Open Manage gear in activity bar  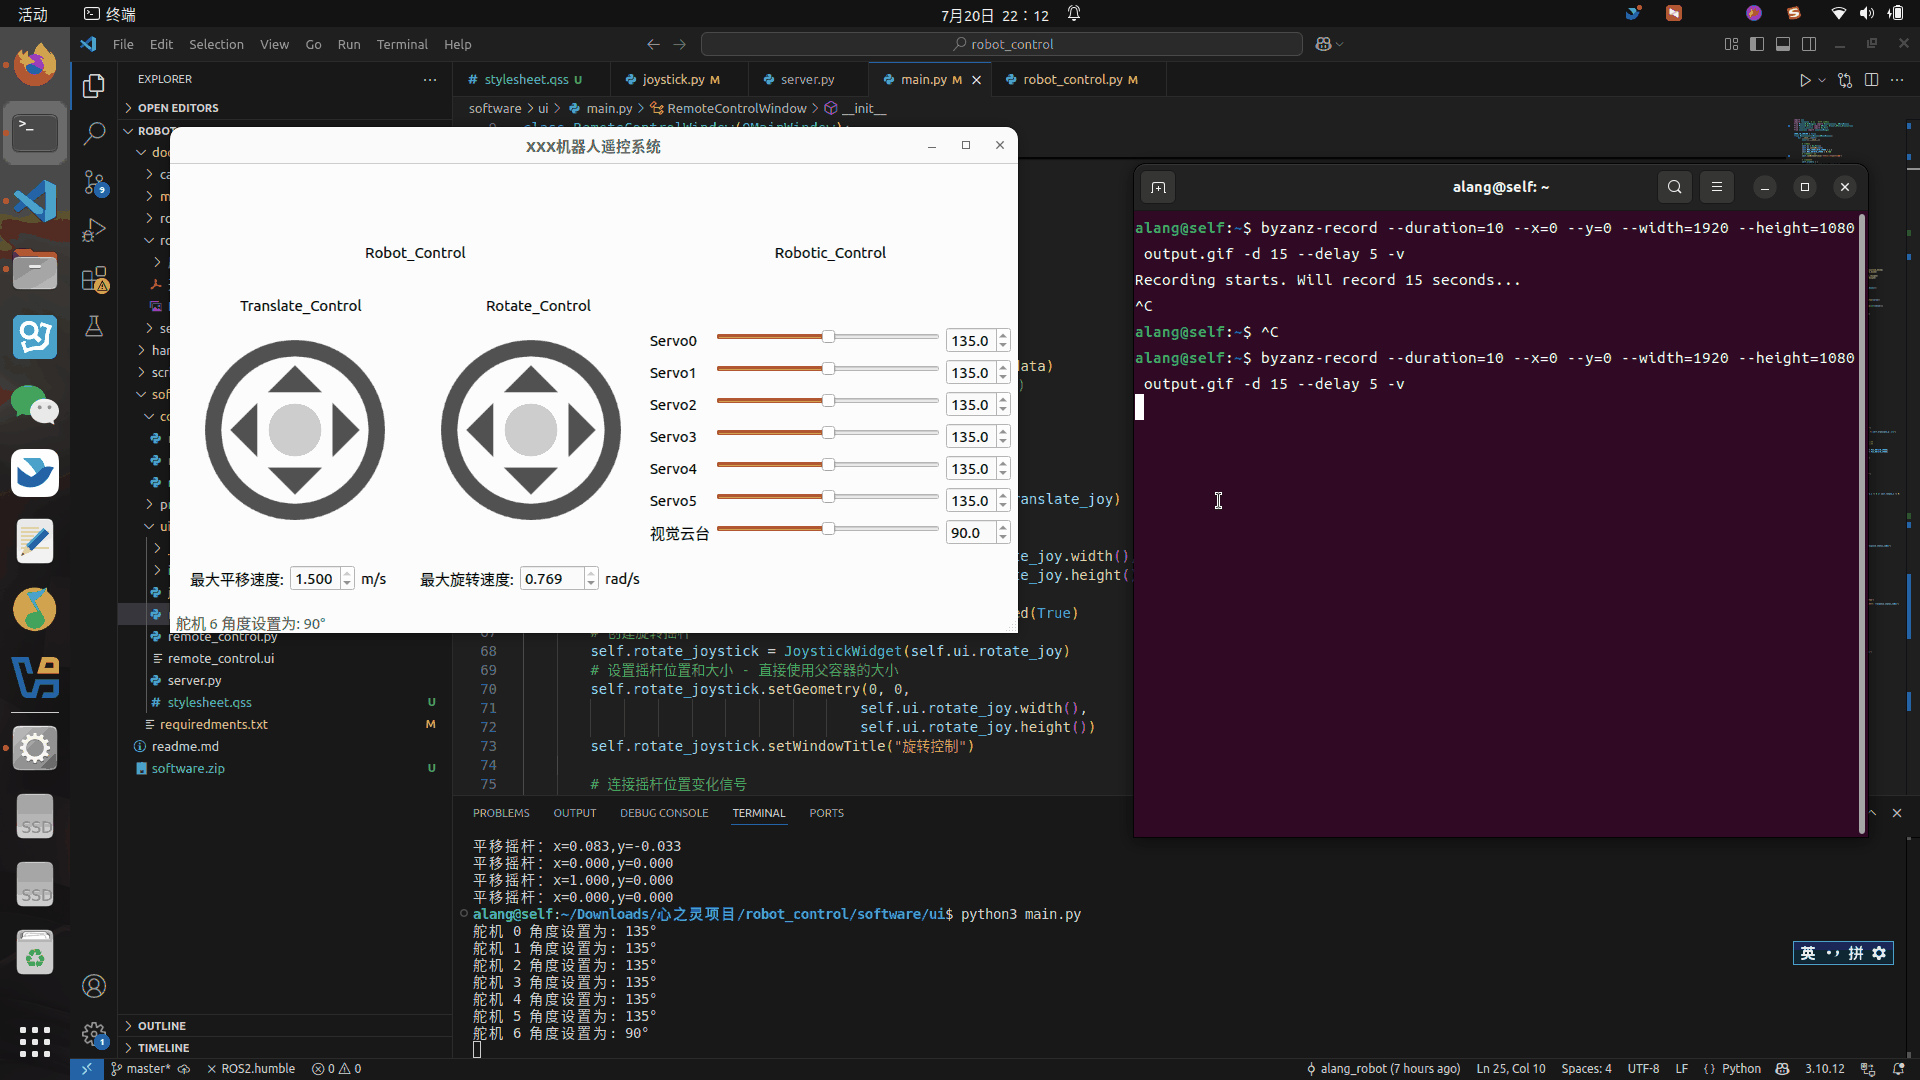coord(94,1034)
